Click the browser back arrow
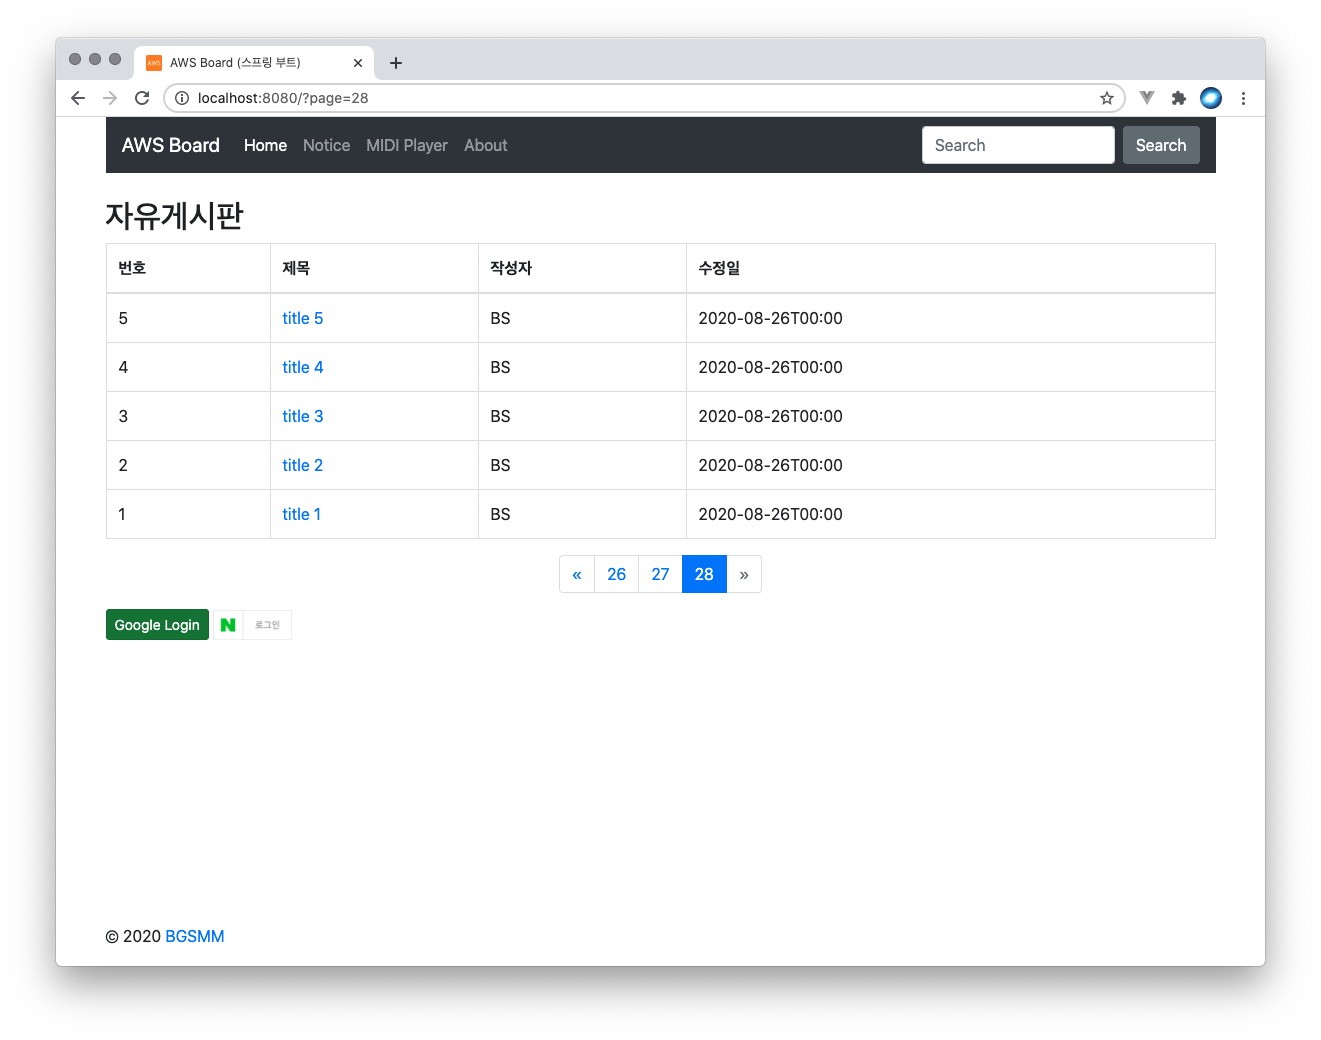This screenshot has width=1321, height=1040. point(78,98)
